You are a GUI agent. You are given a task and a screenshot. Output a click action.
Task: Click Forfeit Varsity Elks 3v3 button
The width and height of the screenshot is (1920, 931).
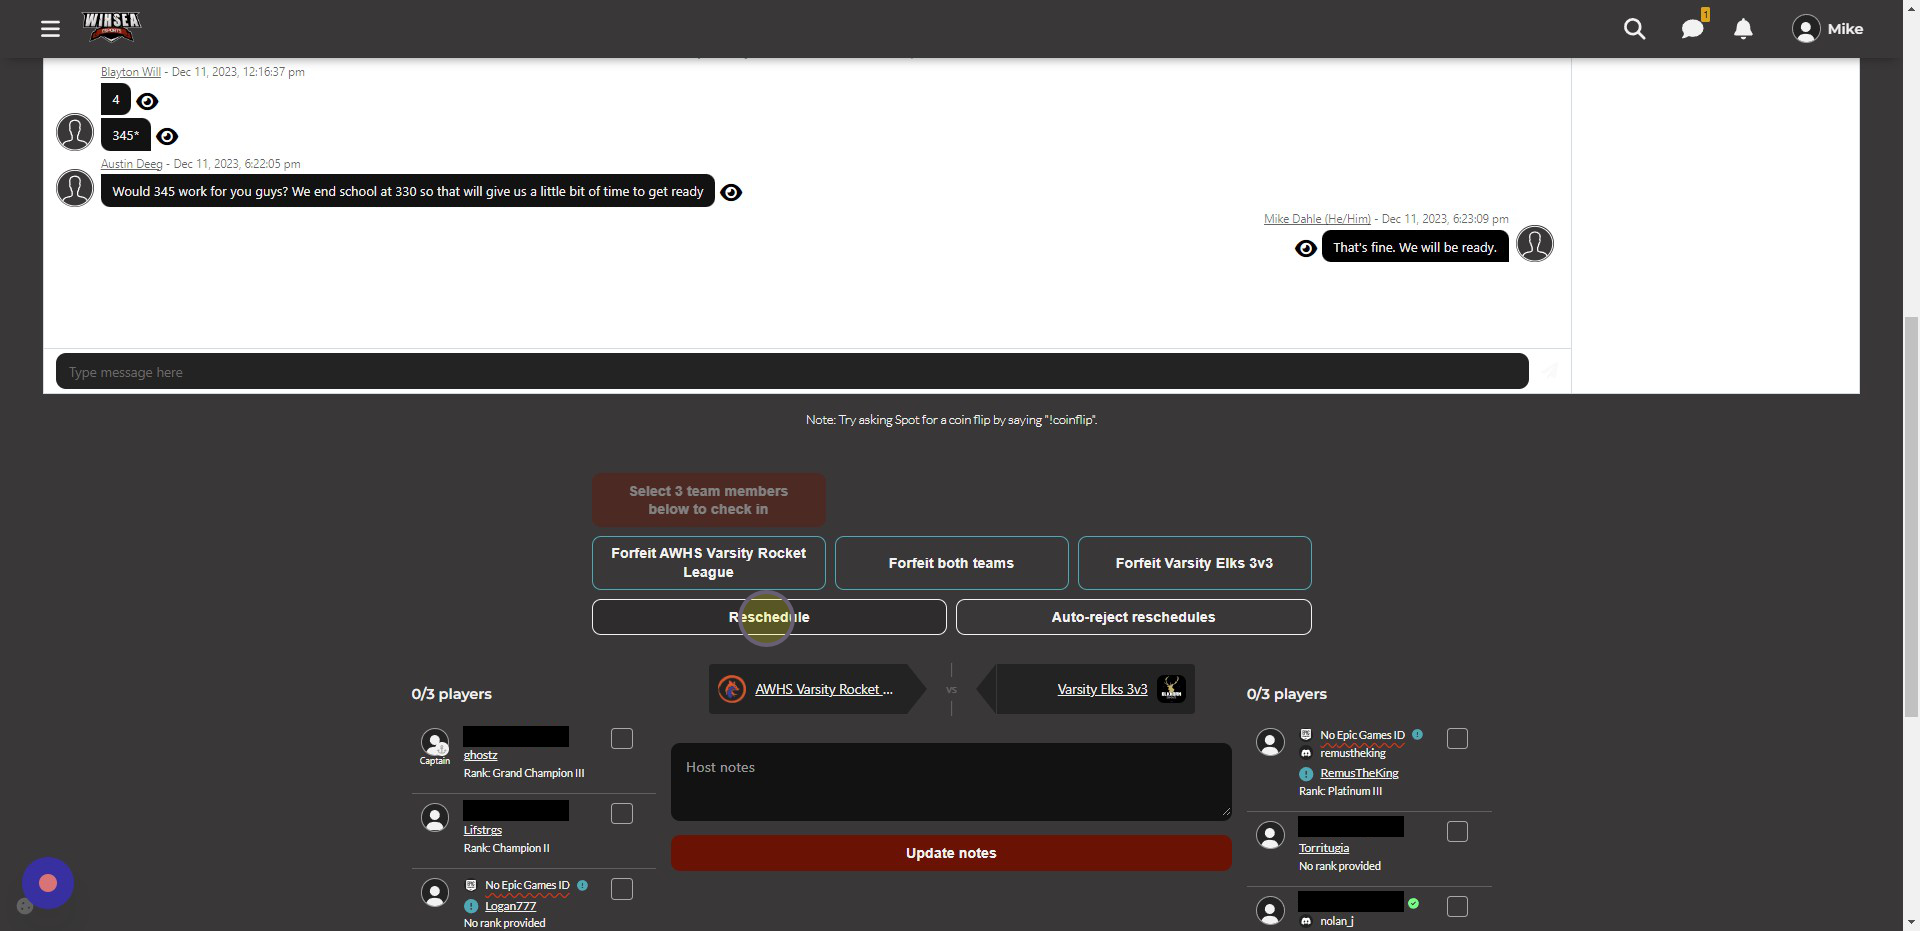(1194, 563)
